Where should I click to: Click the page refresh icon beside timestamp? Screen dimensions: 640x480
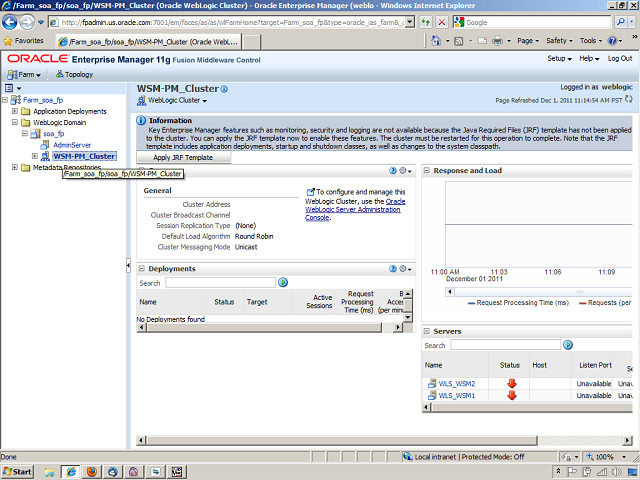click(630, 100)
